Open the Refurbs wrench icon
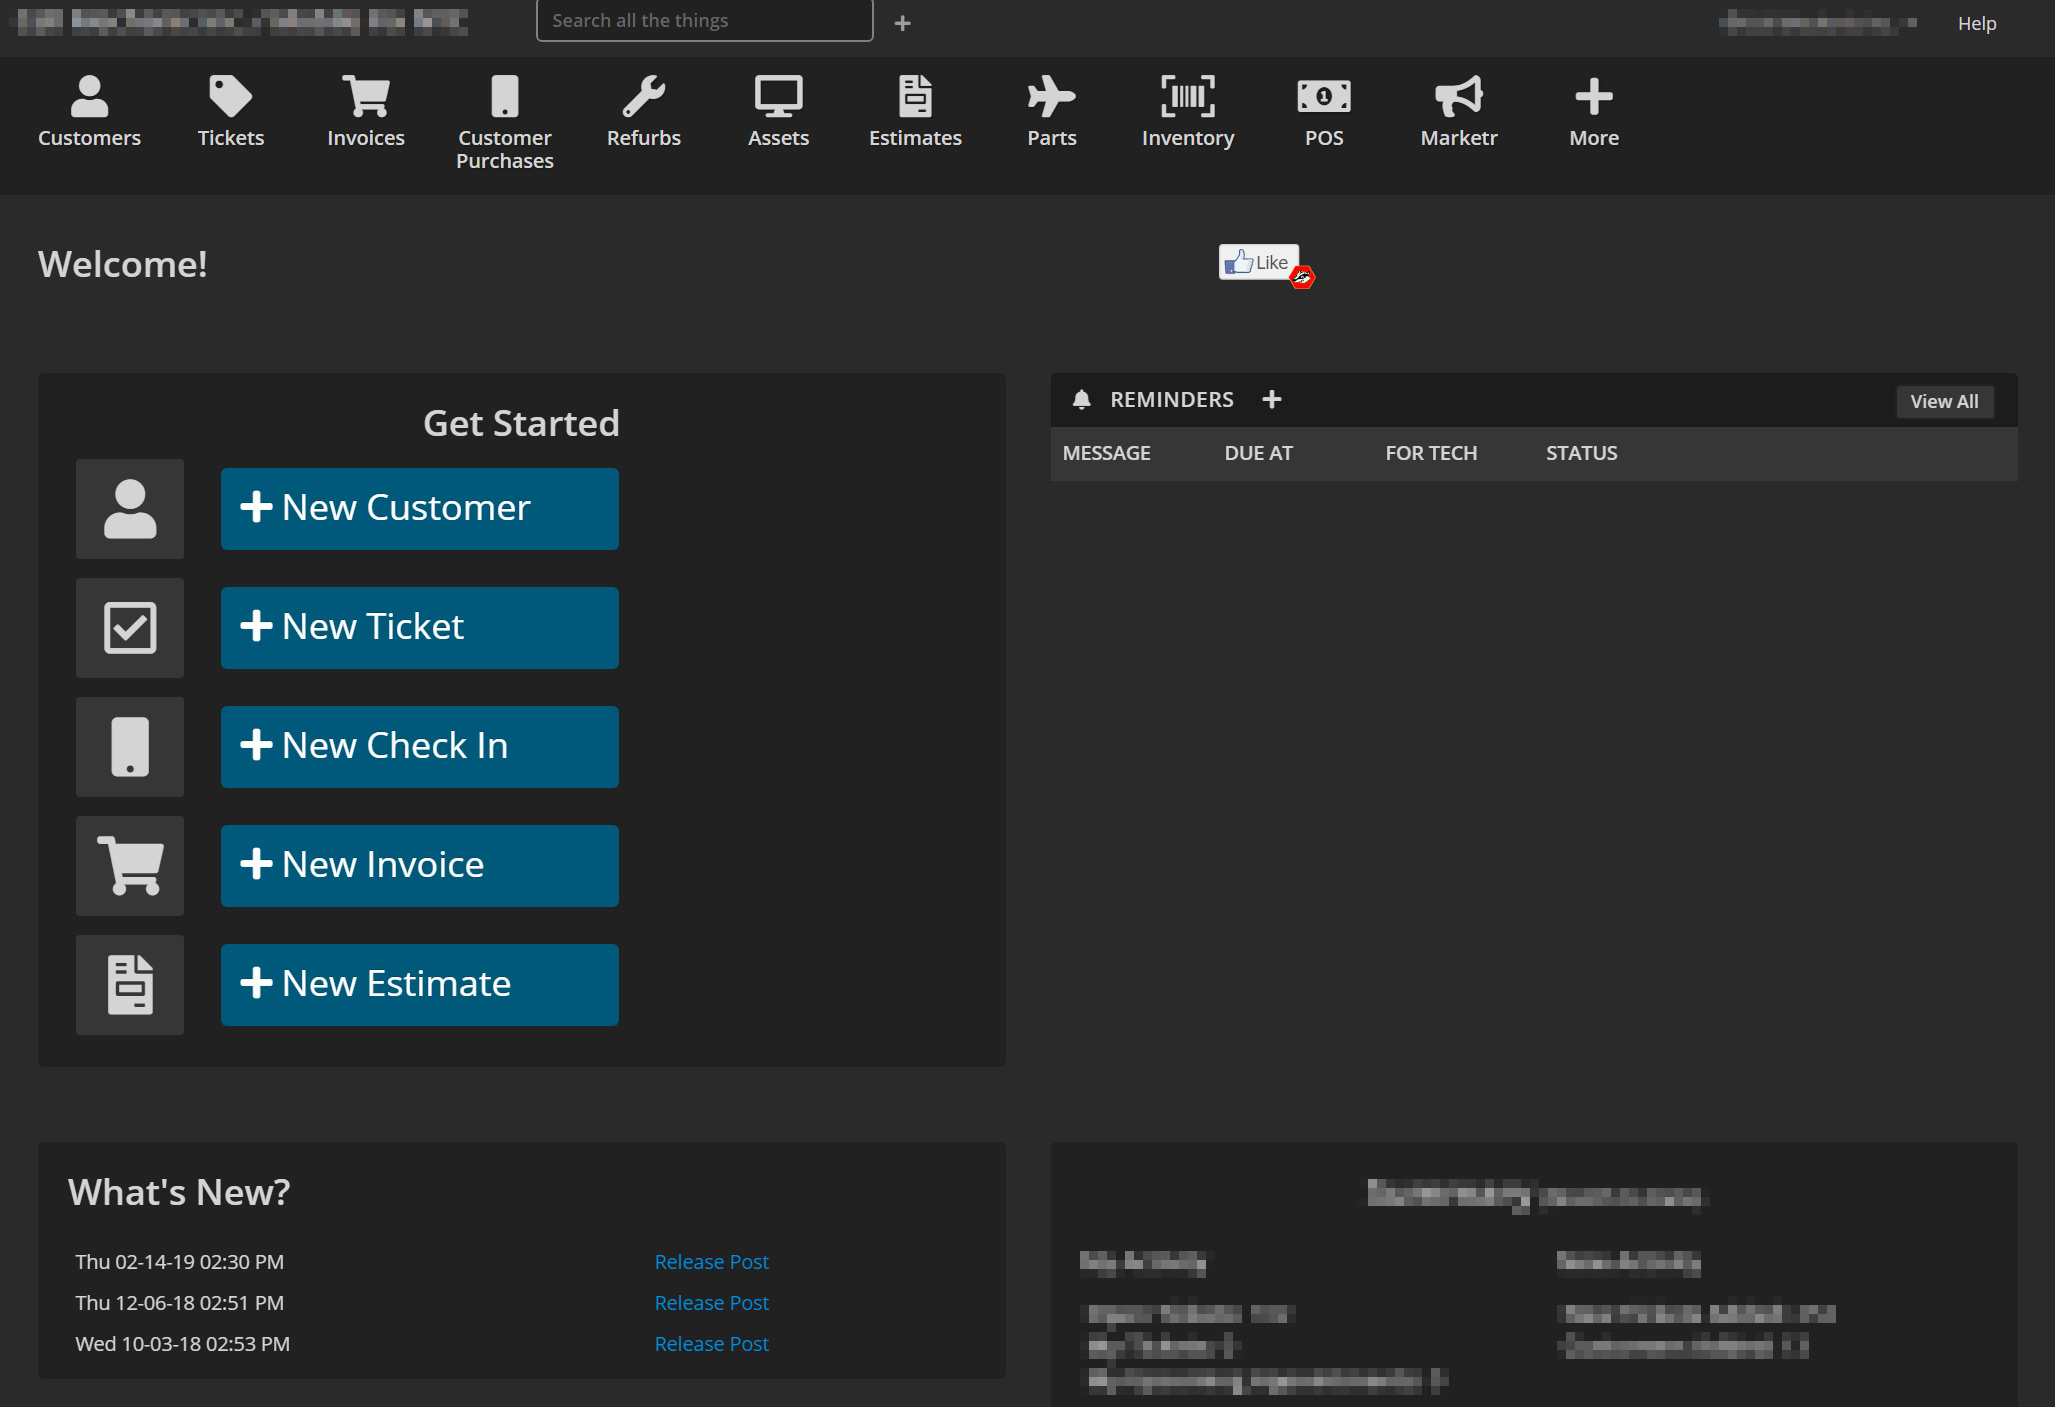The width and height of the screenshot is (2055, 1407). (x=643, y=97)
